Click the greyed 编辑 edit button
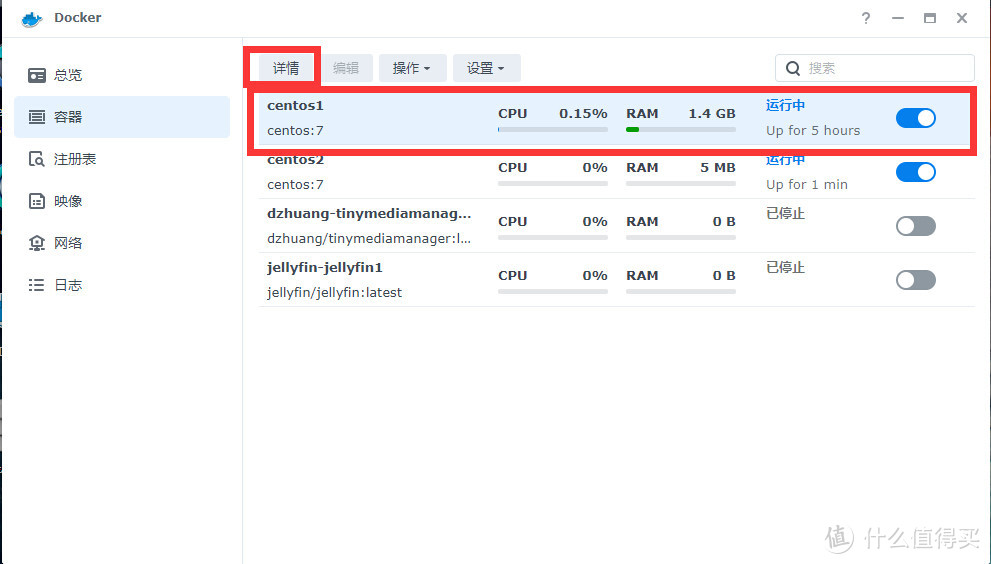 (346, 68)
